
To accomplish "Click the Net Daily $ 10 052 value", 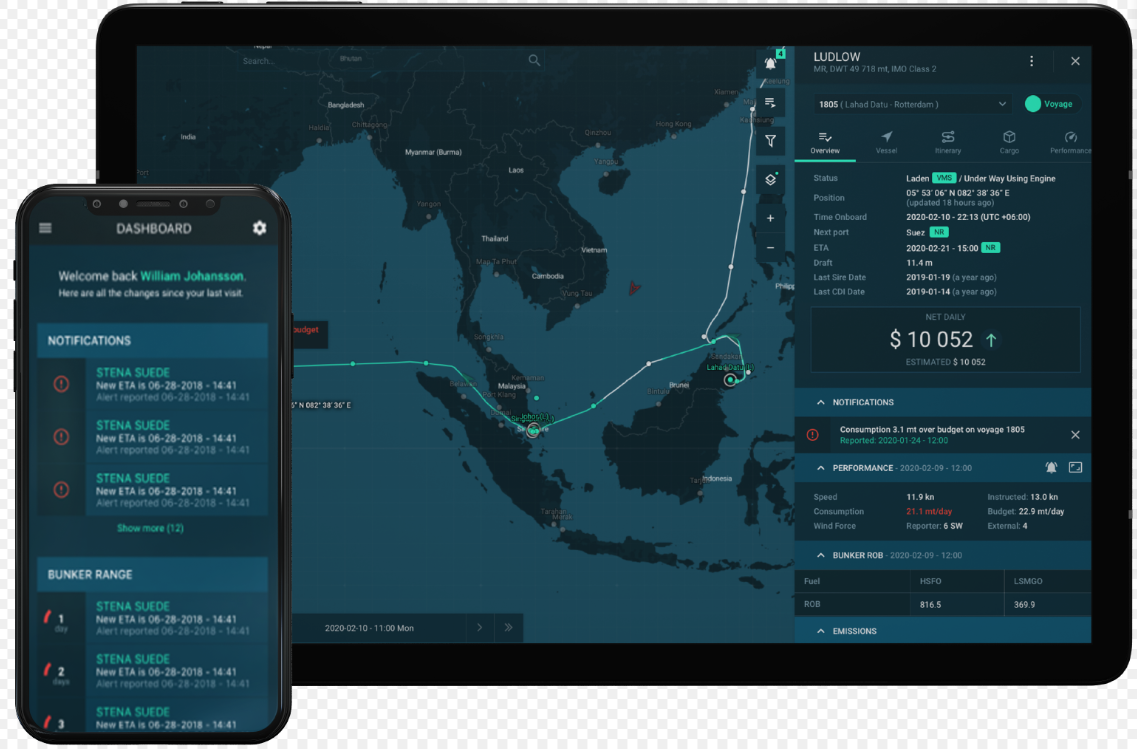I will 931,339.
